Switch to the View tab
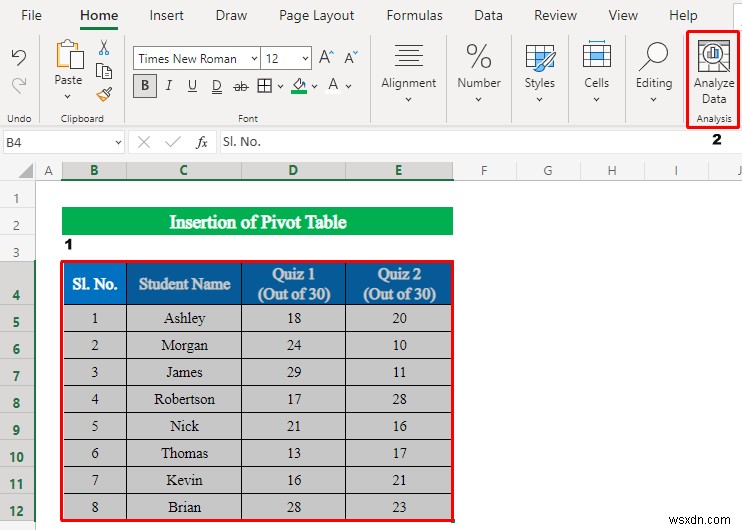This screenshot has width=742, height=530. (x=623, y=15)
